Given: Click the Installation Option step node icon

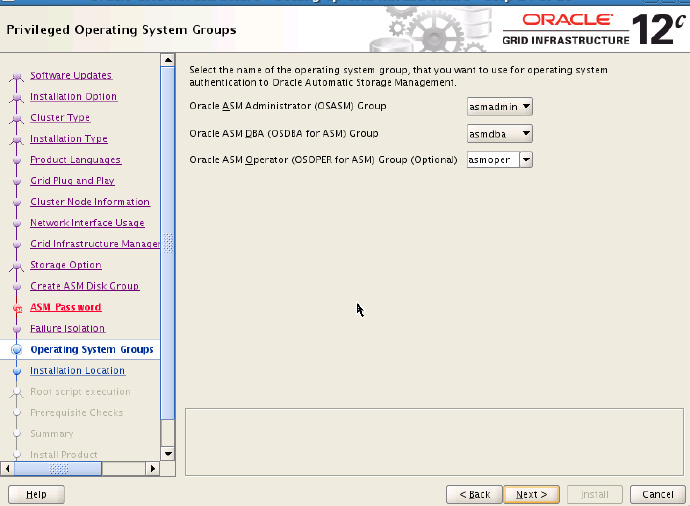Looking at the screenshot, I should tap(17, 97).
